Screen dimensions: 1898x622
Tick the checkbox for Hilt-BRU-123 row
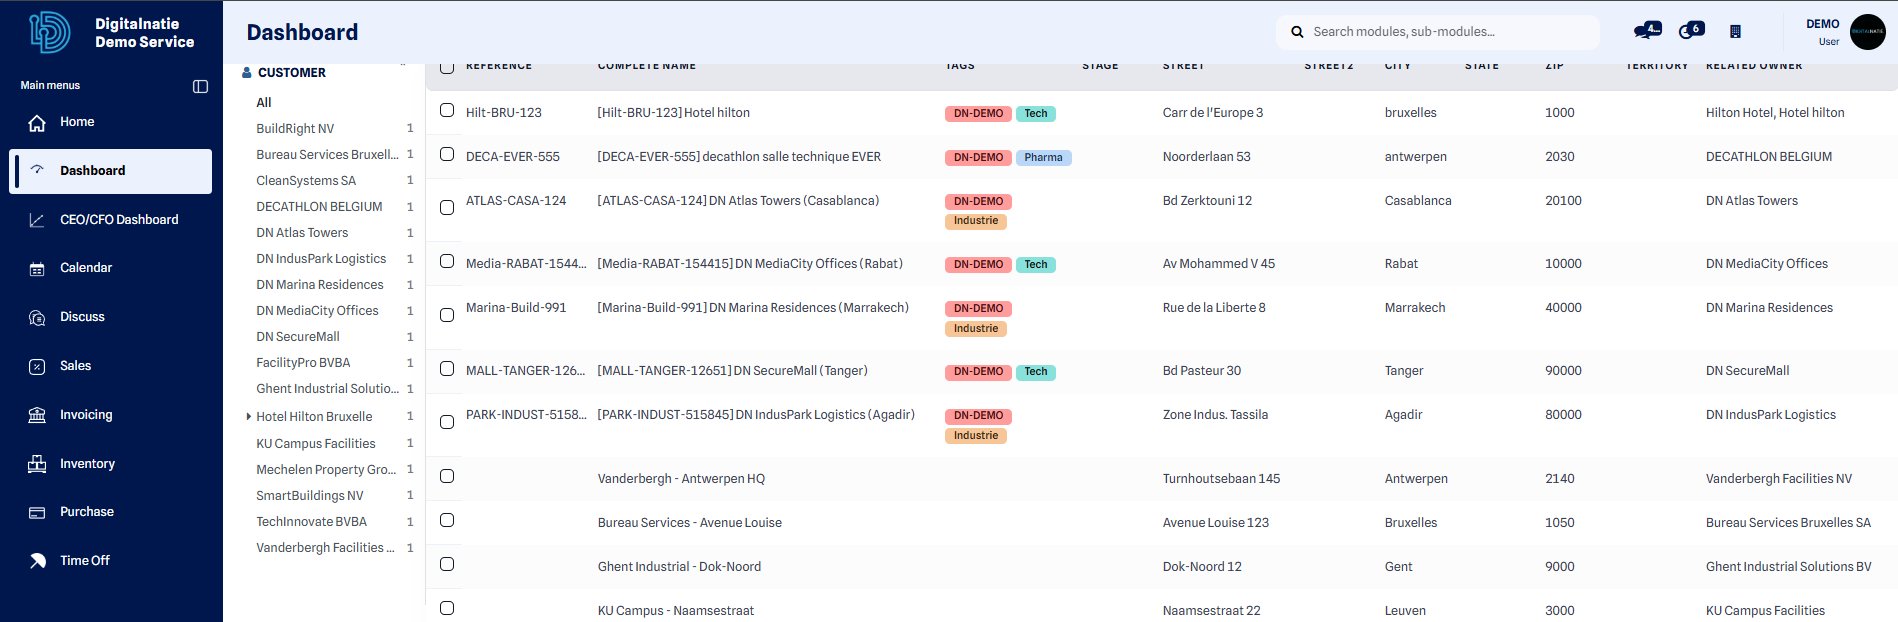(447, 111)
